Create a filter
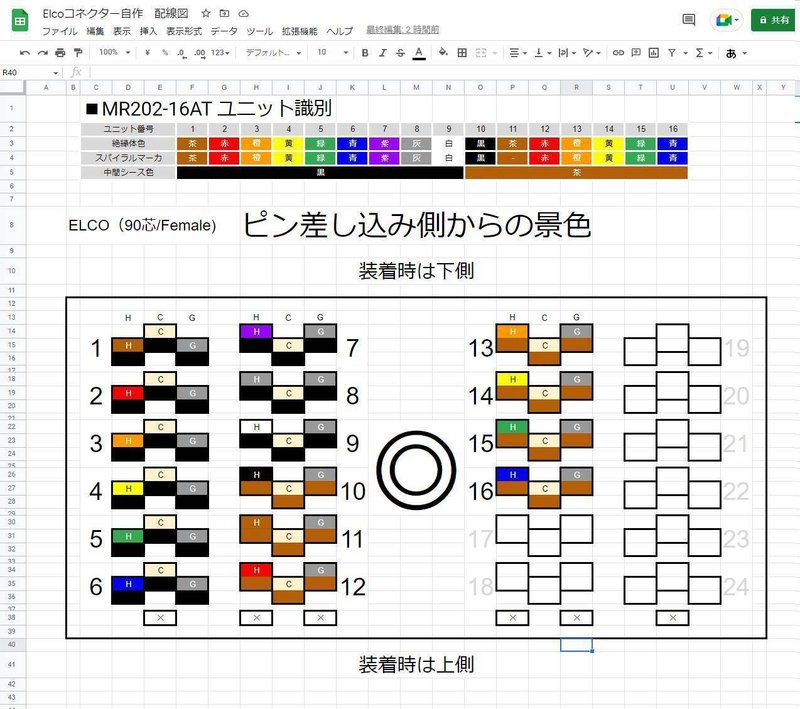800x709 pixels. pyautogui.click(x=670, y=52)
